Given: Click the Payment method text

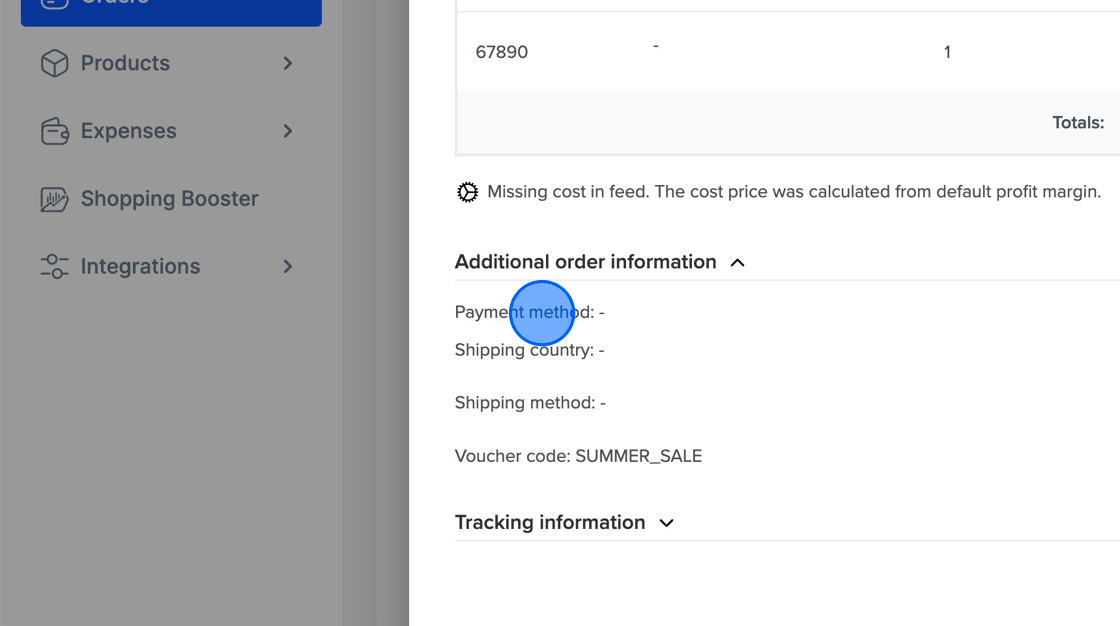Looking at the screenshot, I should coord(508,312).
